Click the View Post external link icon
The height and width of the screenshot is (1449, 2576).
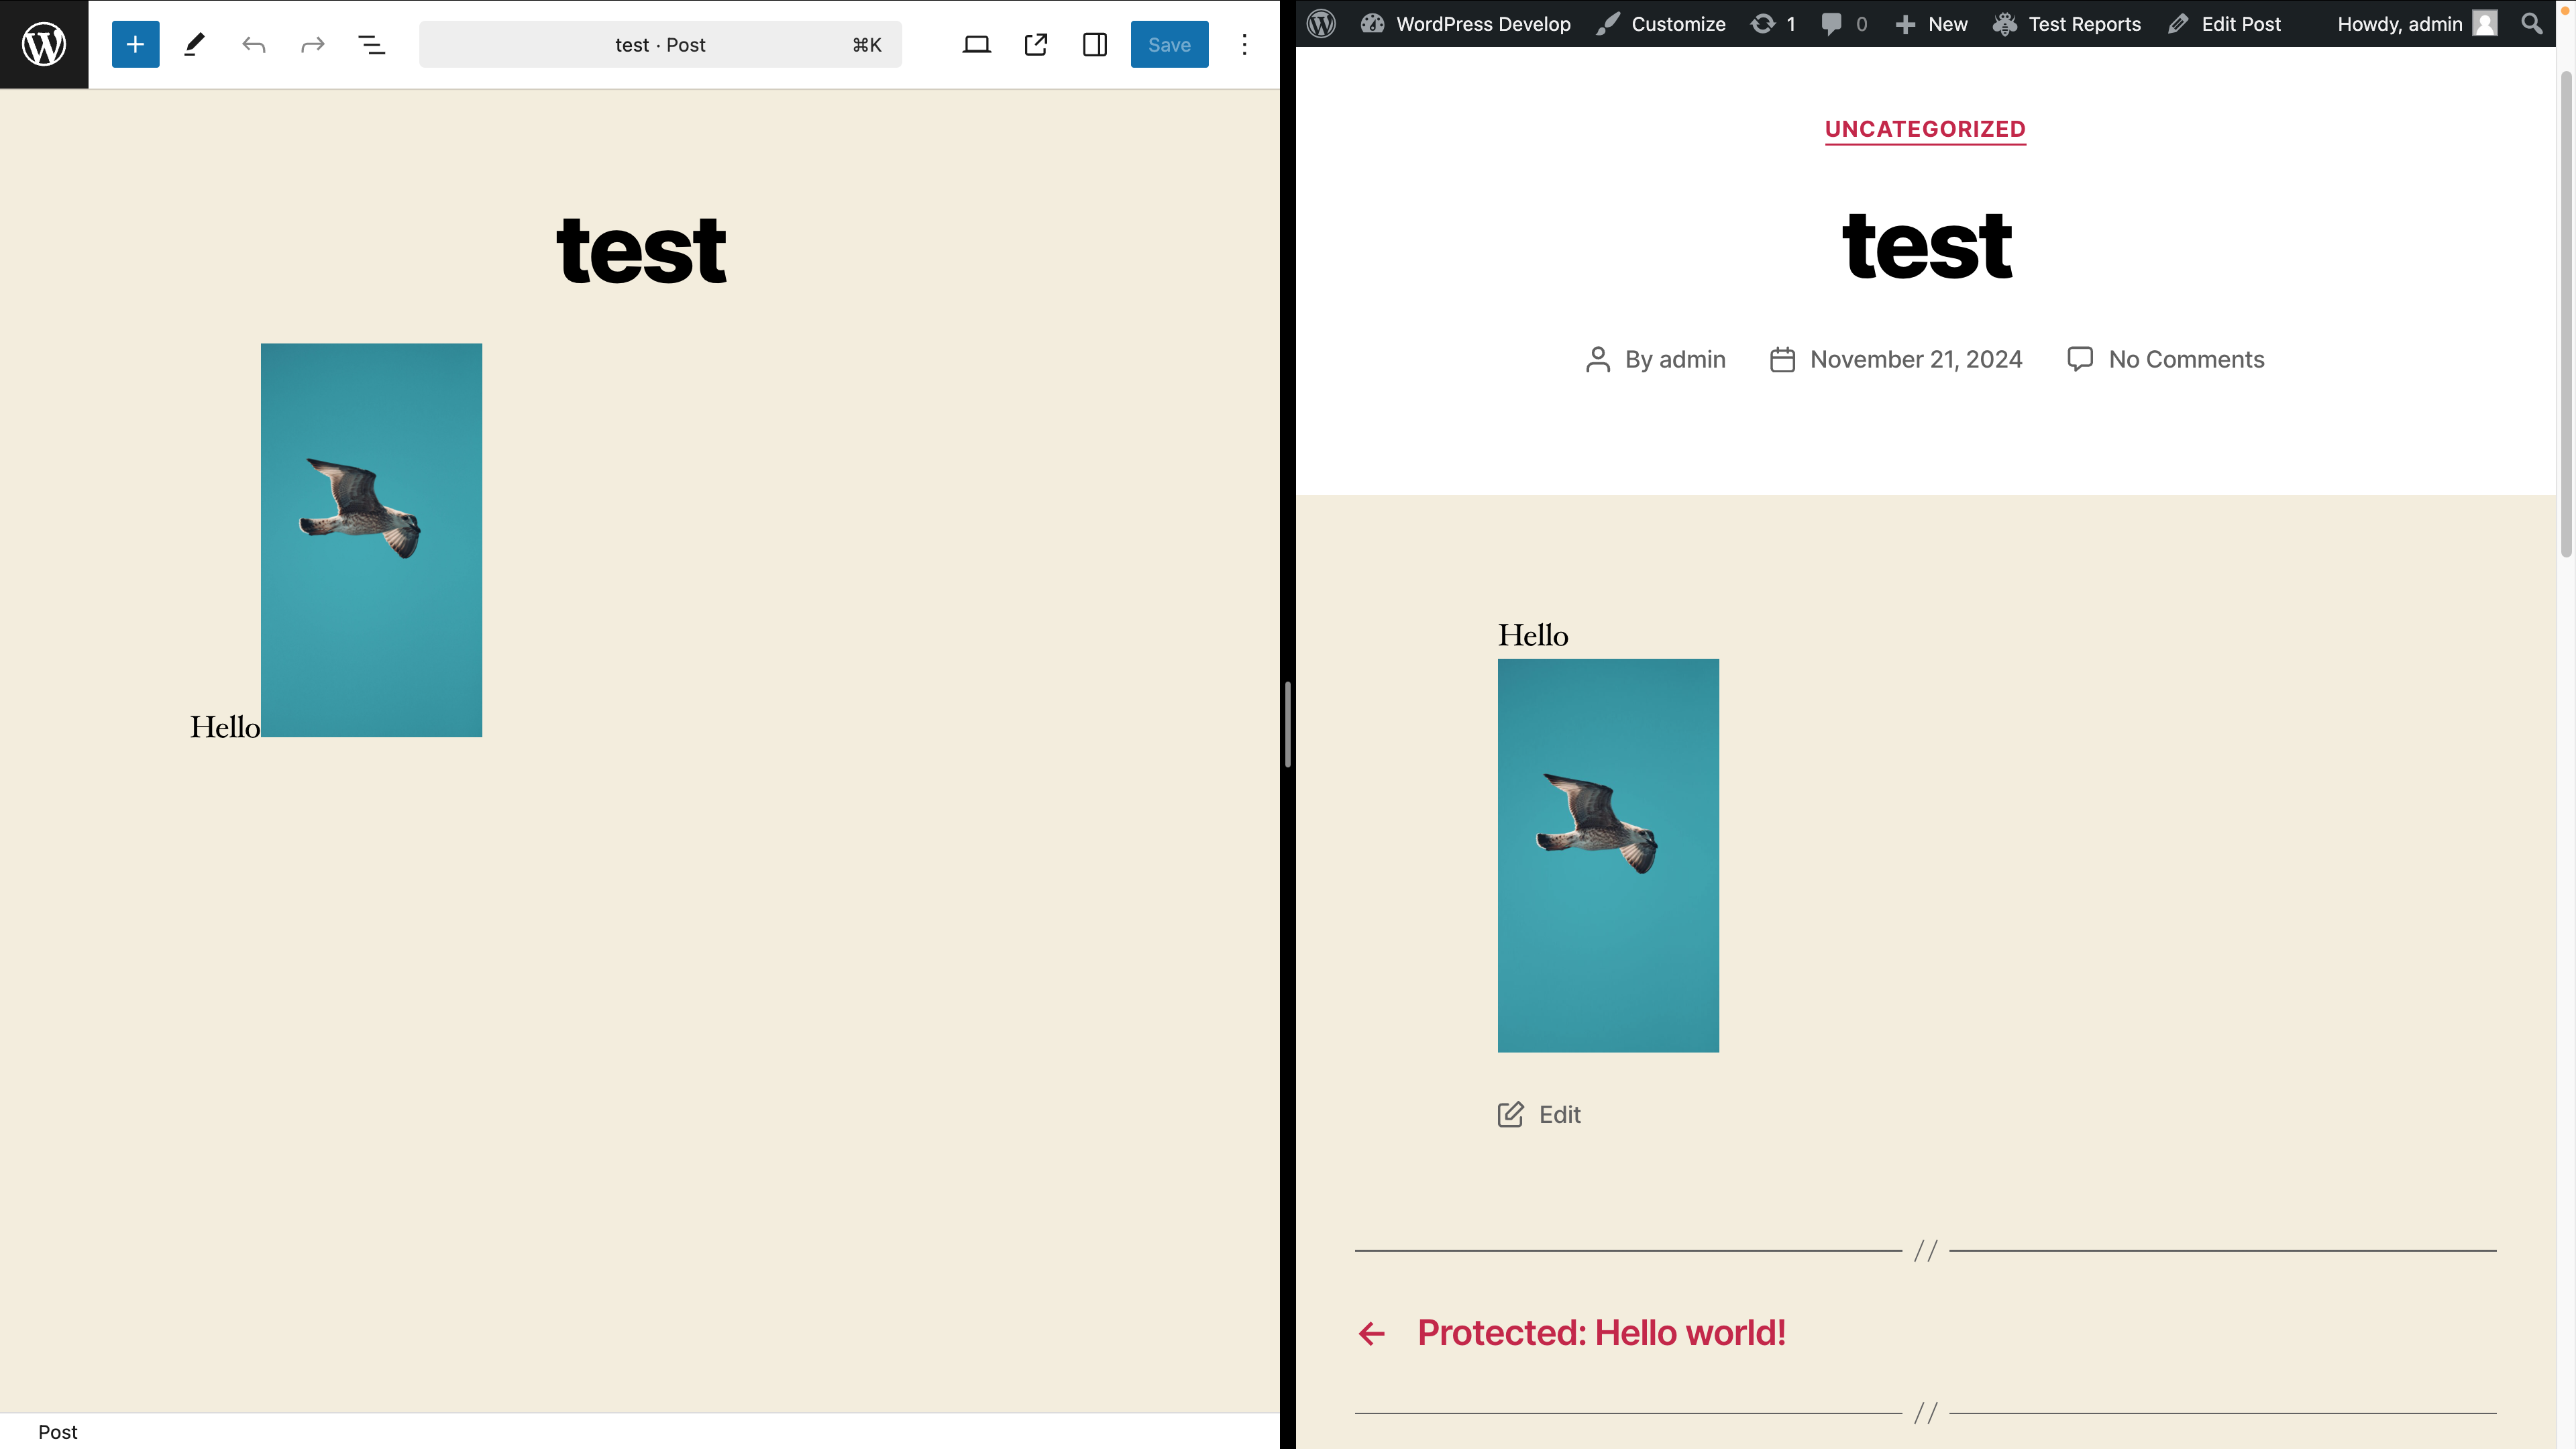(1036, 44)
